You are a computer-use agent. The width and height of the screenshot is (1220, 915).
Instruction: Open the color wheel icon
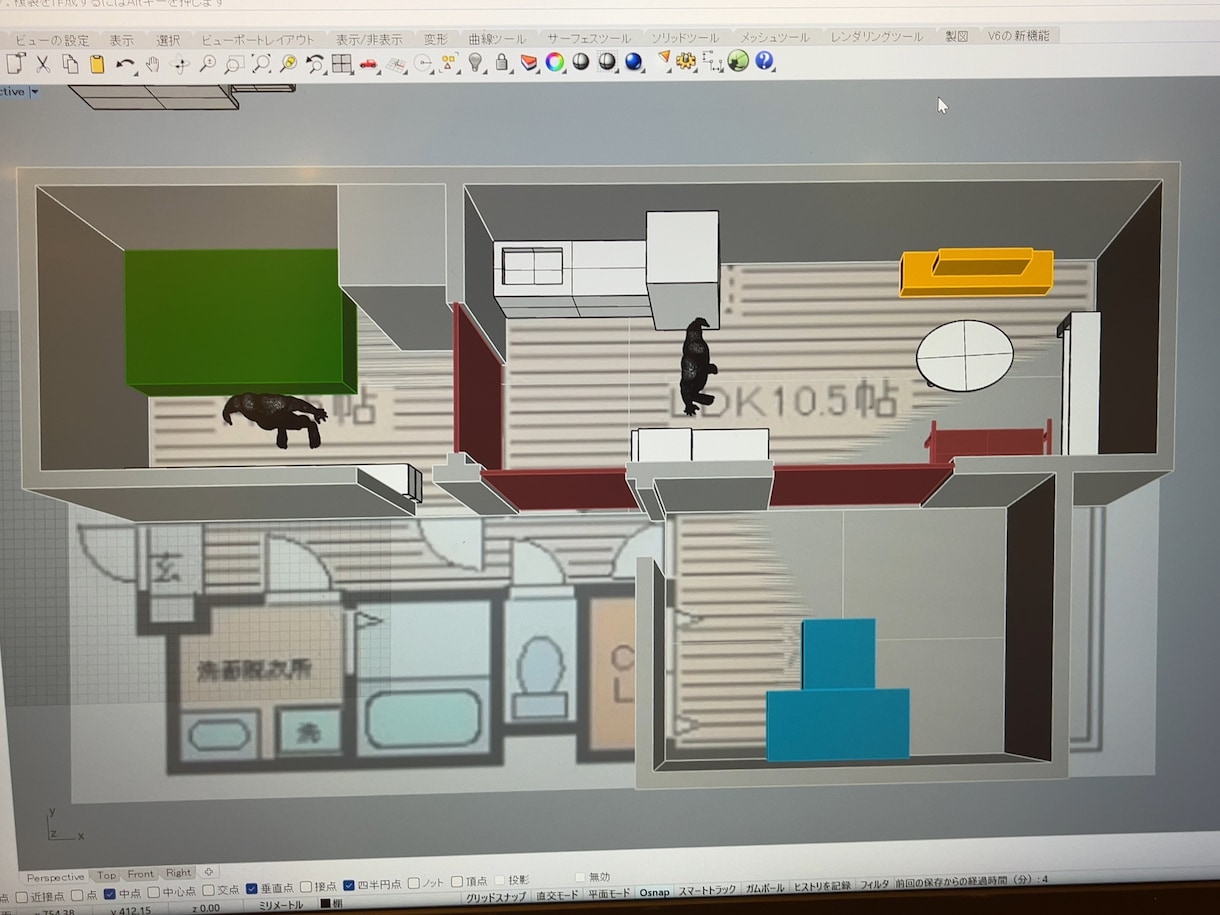coord(554,62)
